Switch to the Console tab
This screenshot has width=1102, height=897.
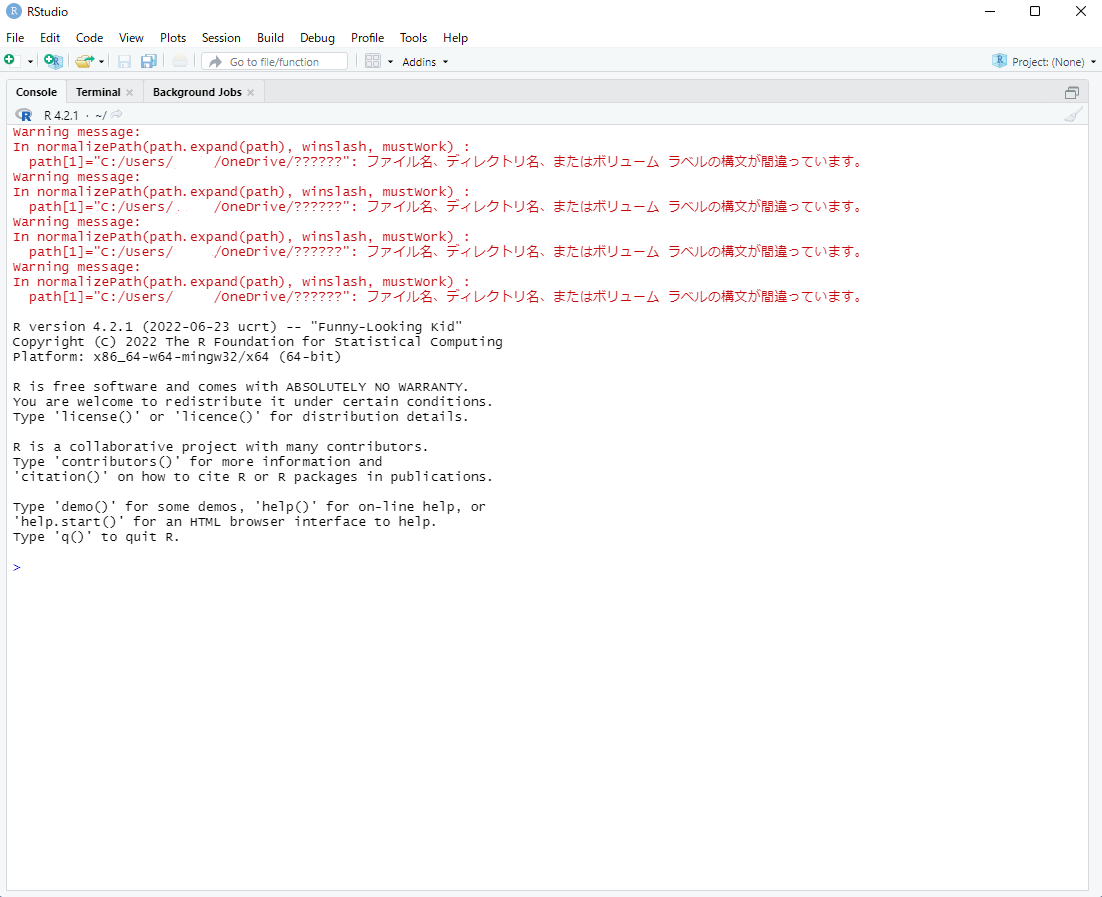pos(37,92)
